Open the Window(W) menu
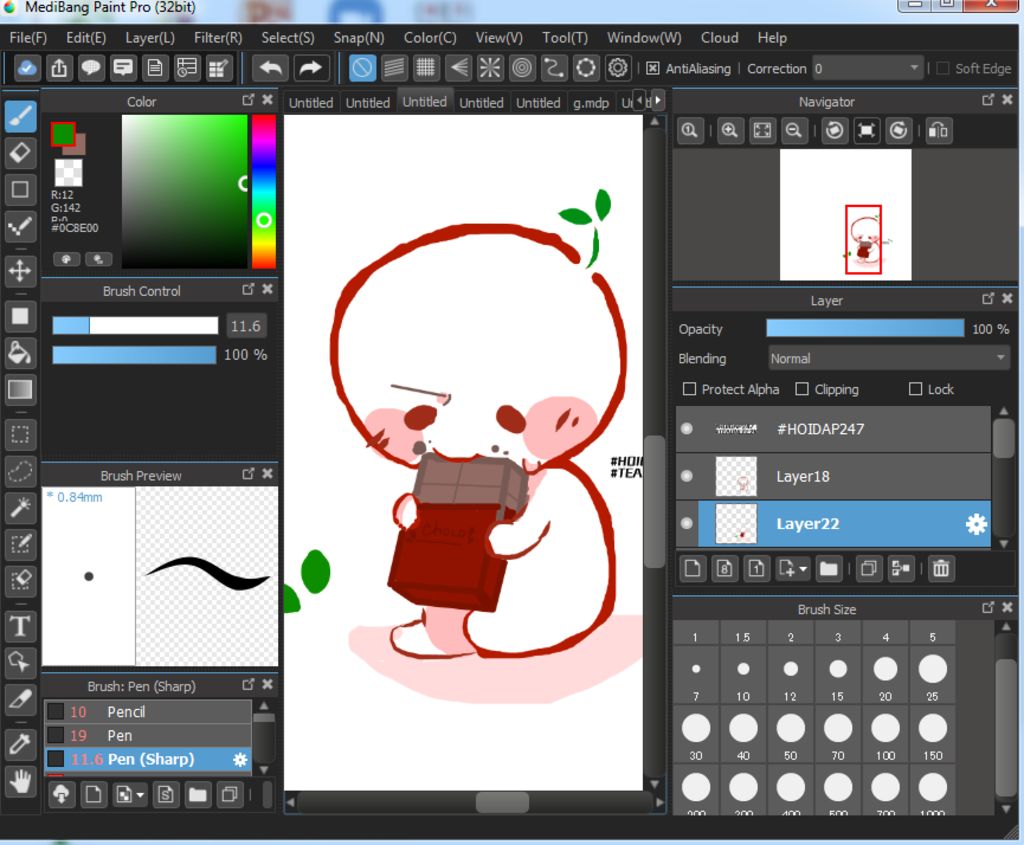This screenshot has height=845, width=1024. point(644,38)
